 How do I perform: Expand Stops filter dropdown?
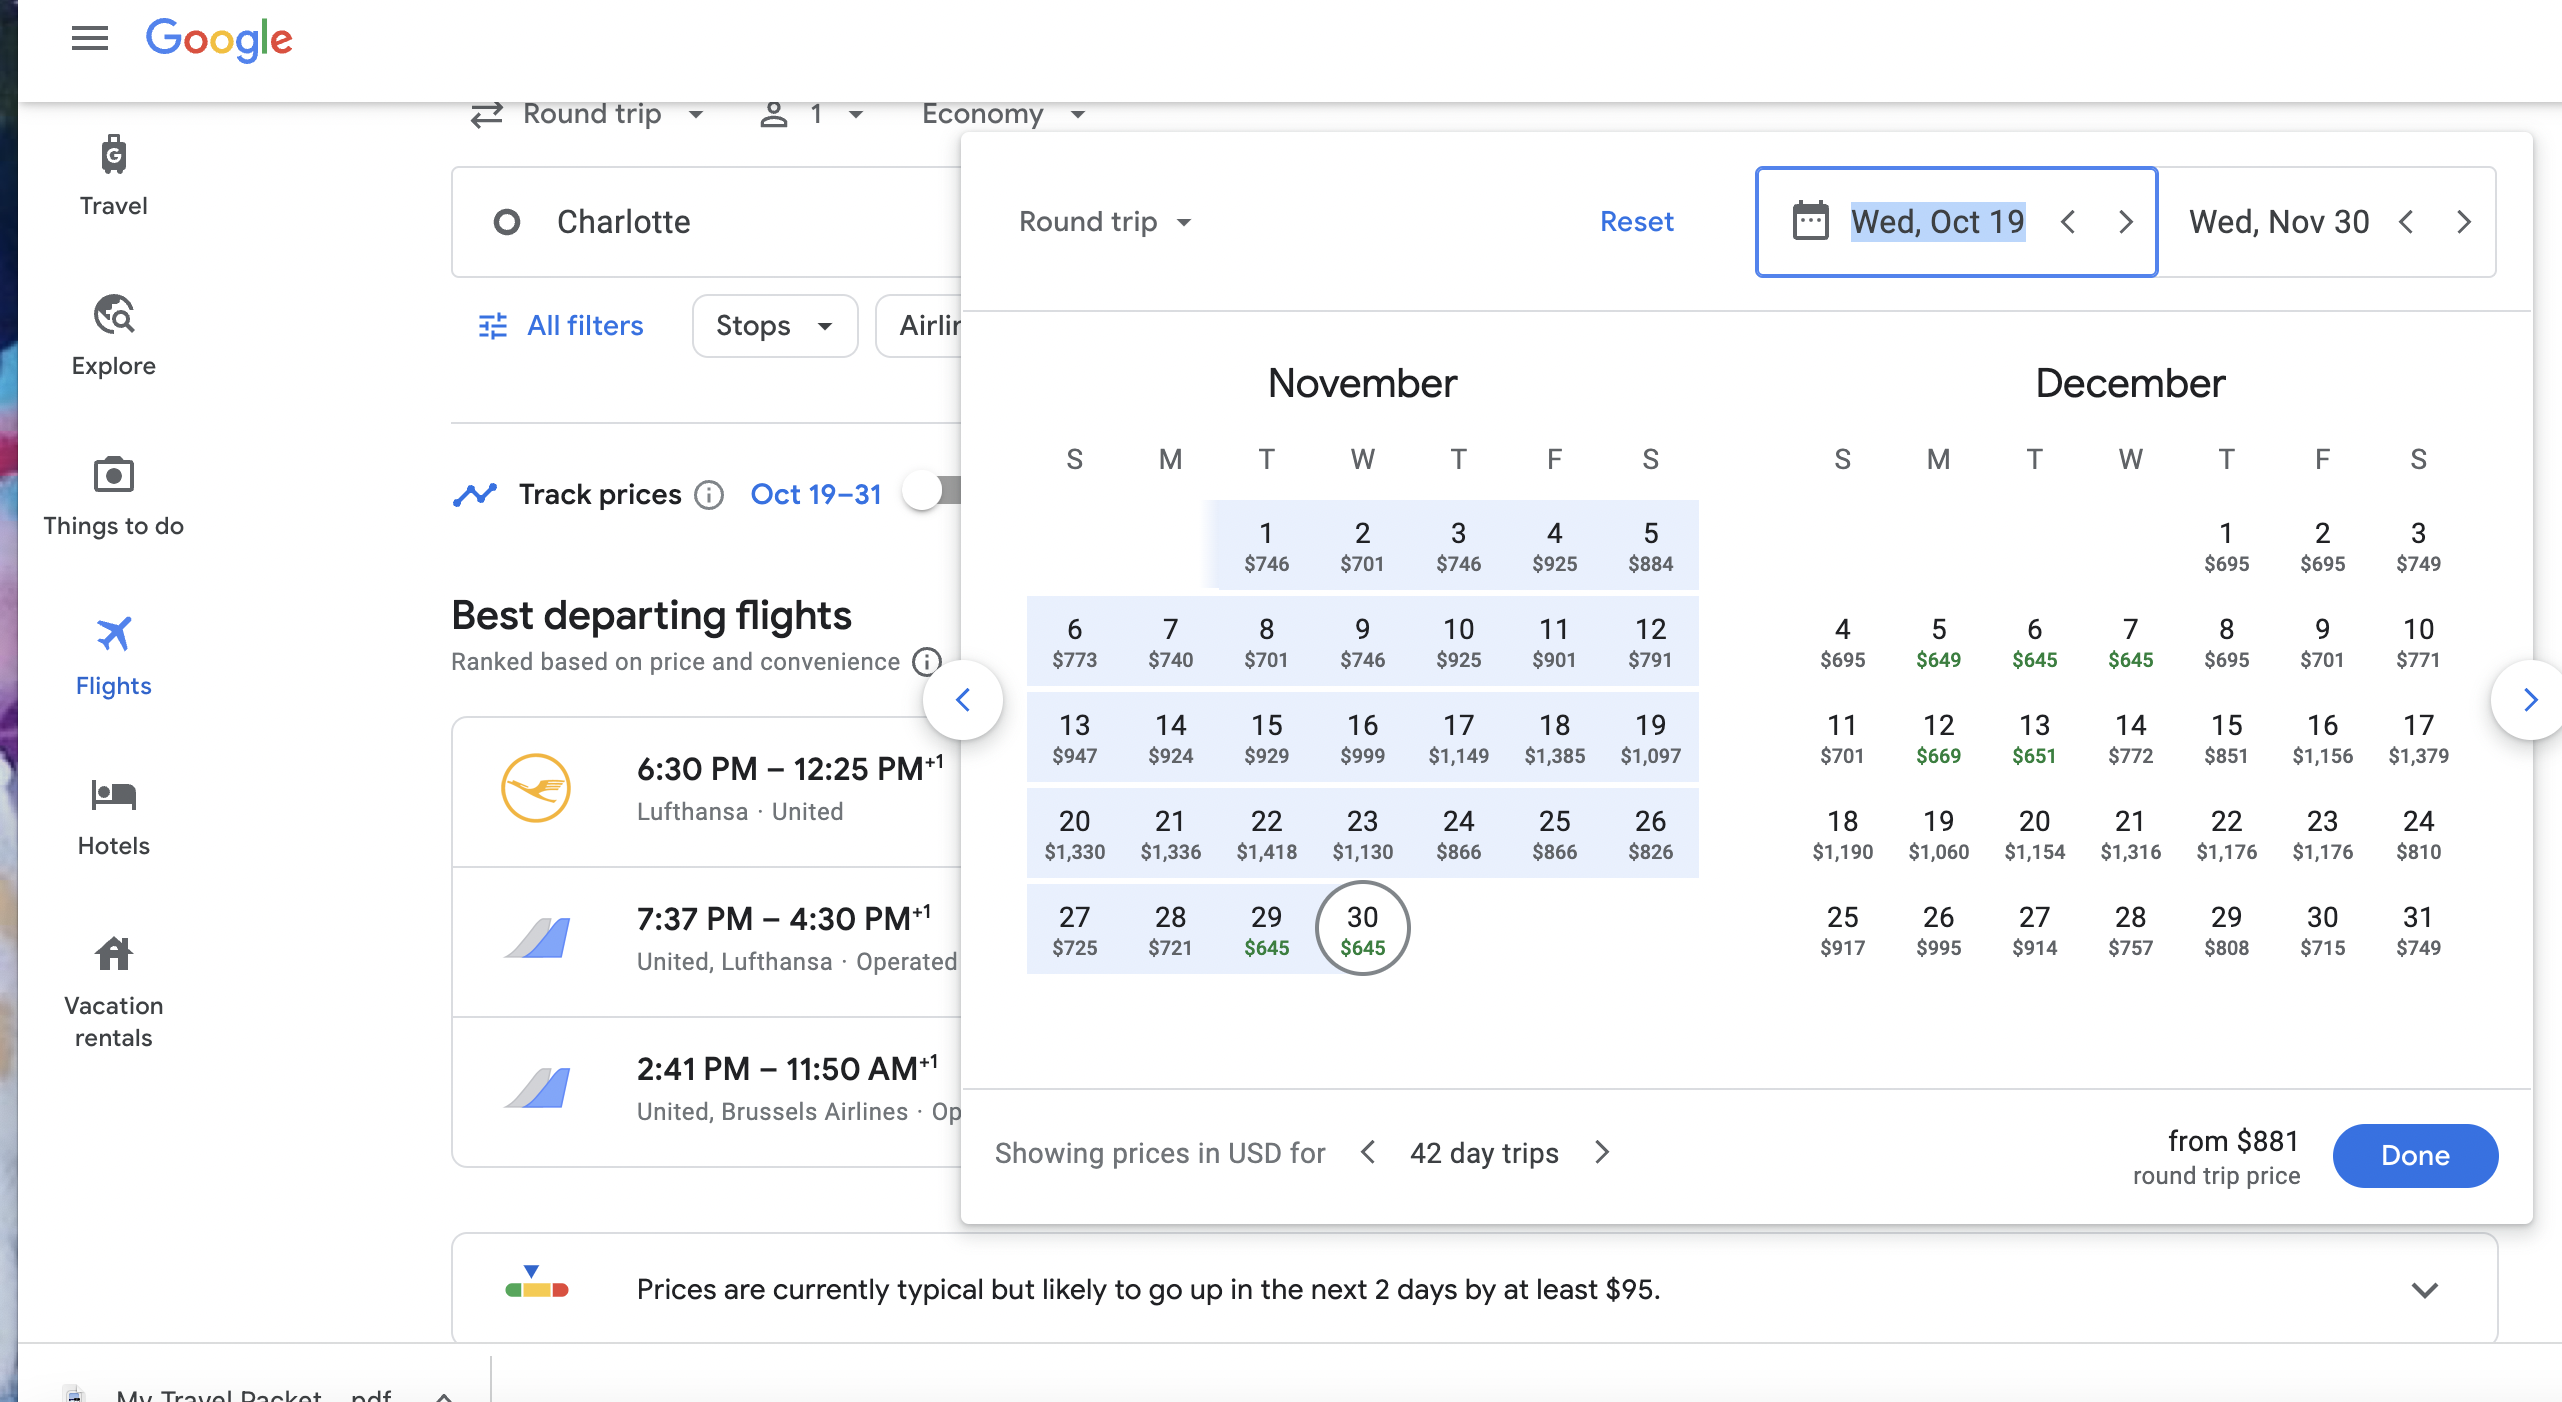(774, 326)
